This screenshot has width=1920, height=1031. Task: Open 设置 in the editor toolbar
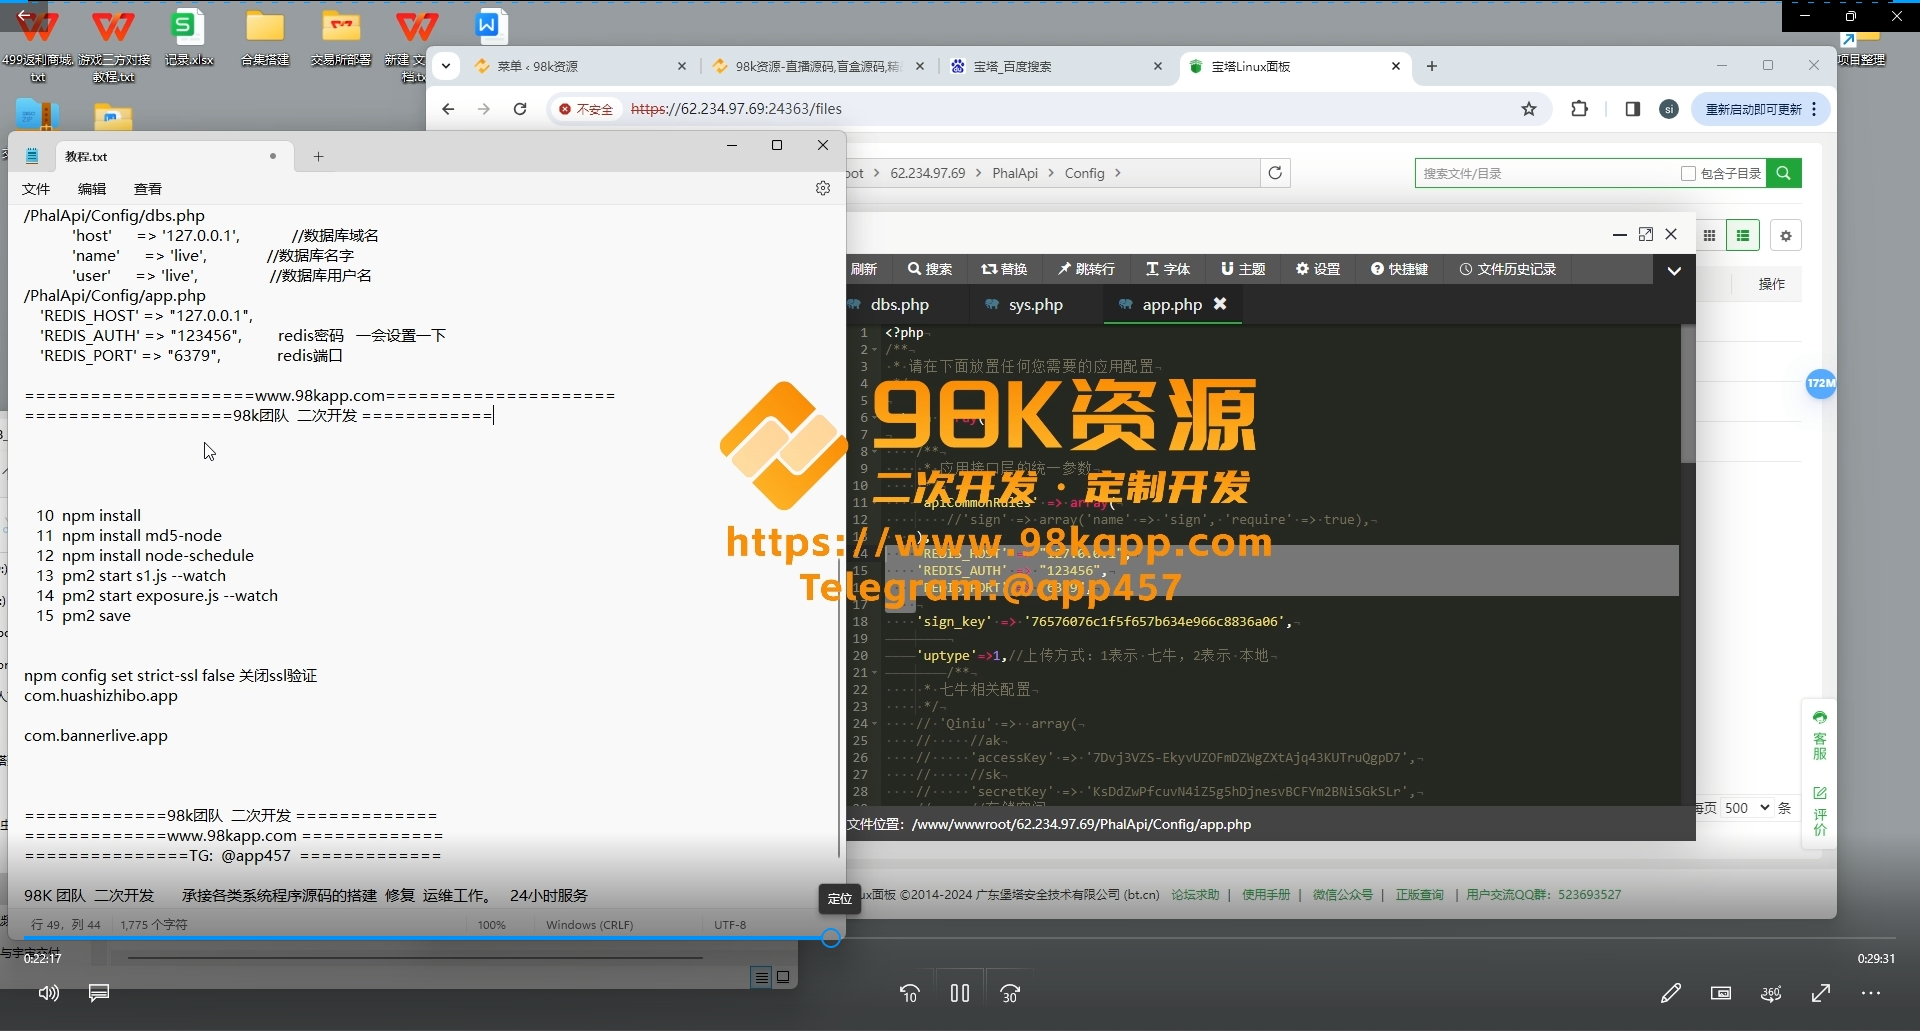pos(1318,269)
